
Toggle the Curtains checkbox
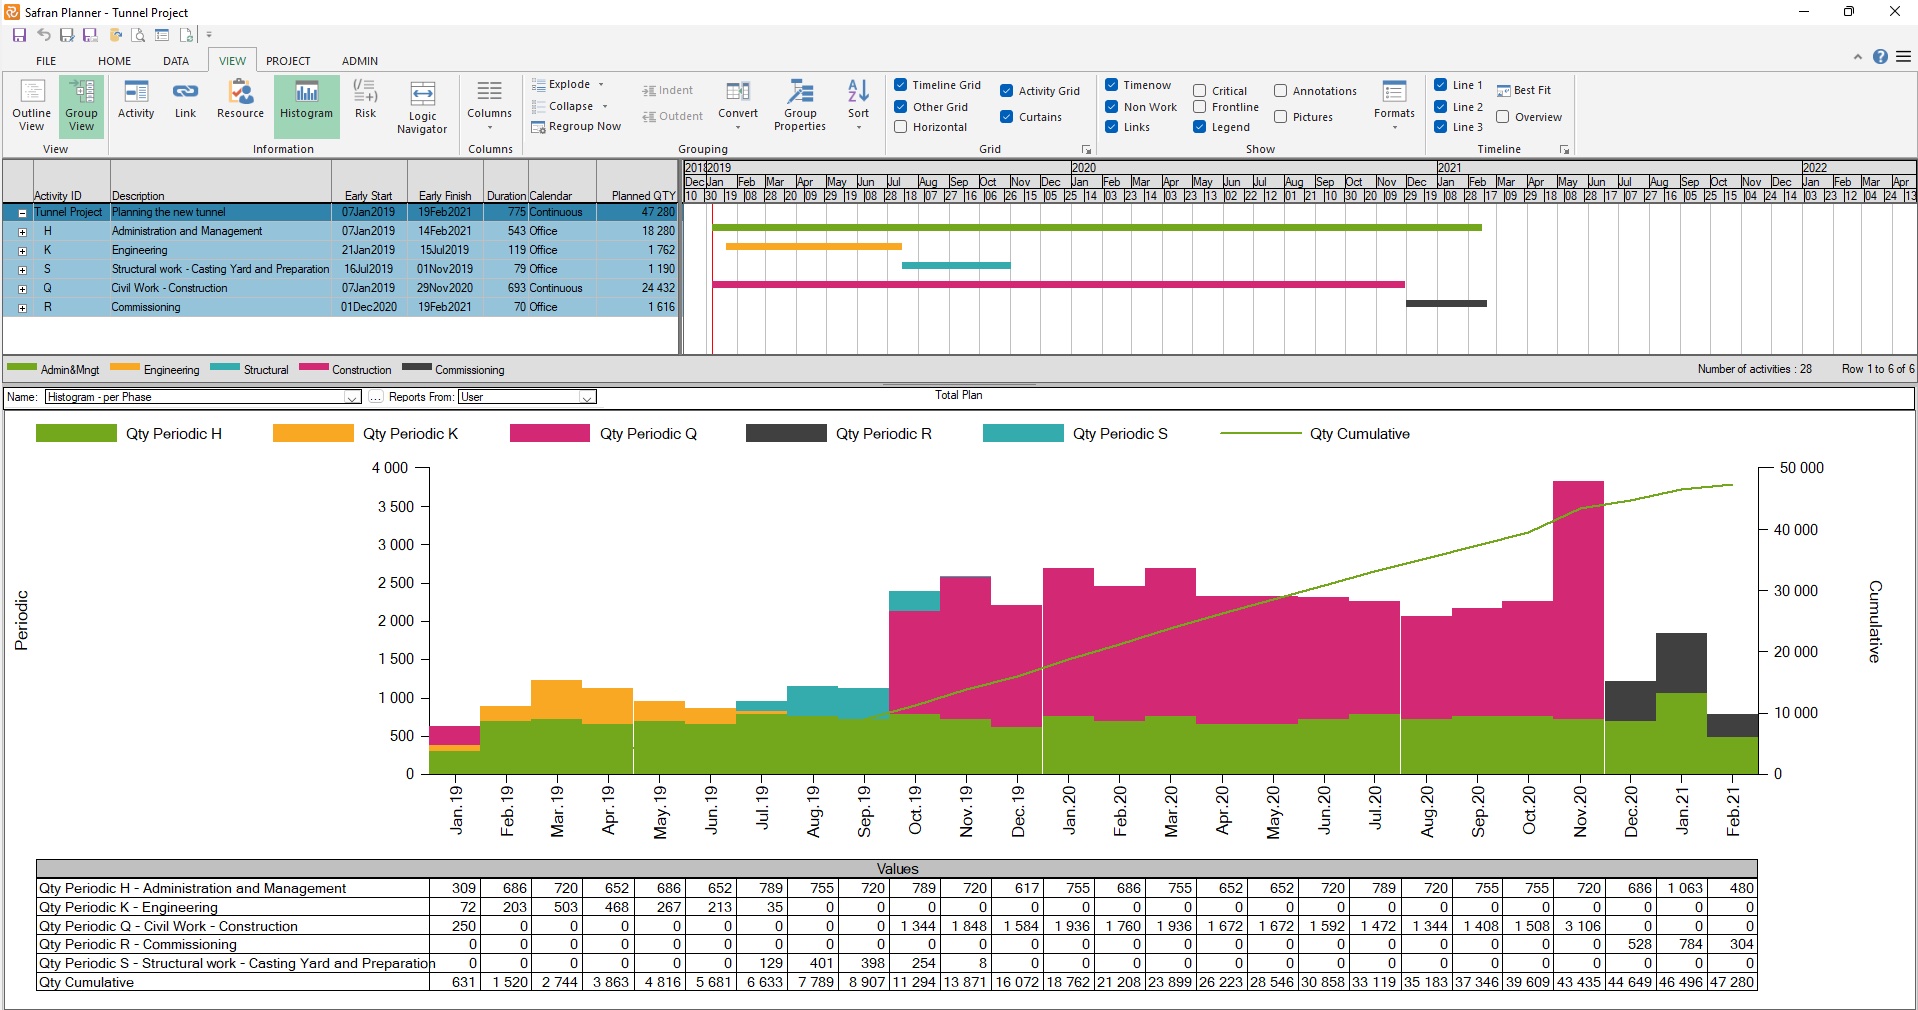1007,117
